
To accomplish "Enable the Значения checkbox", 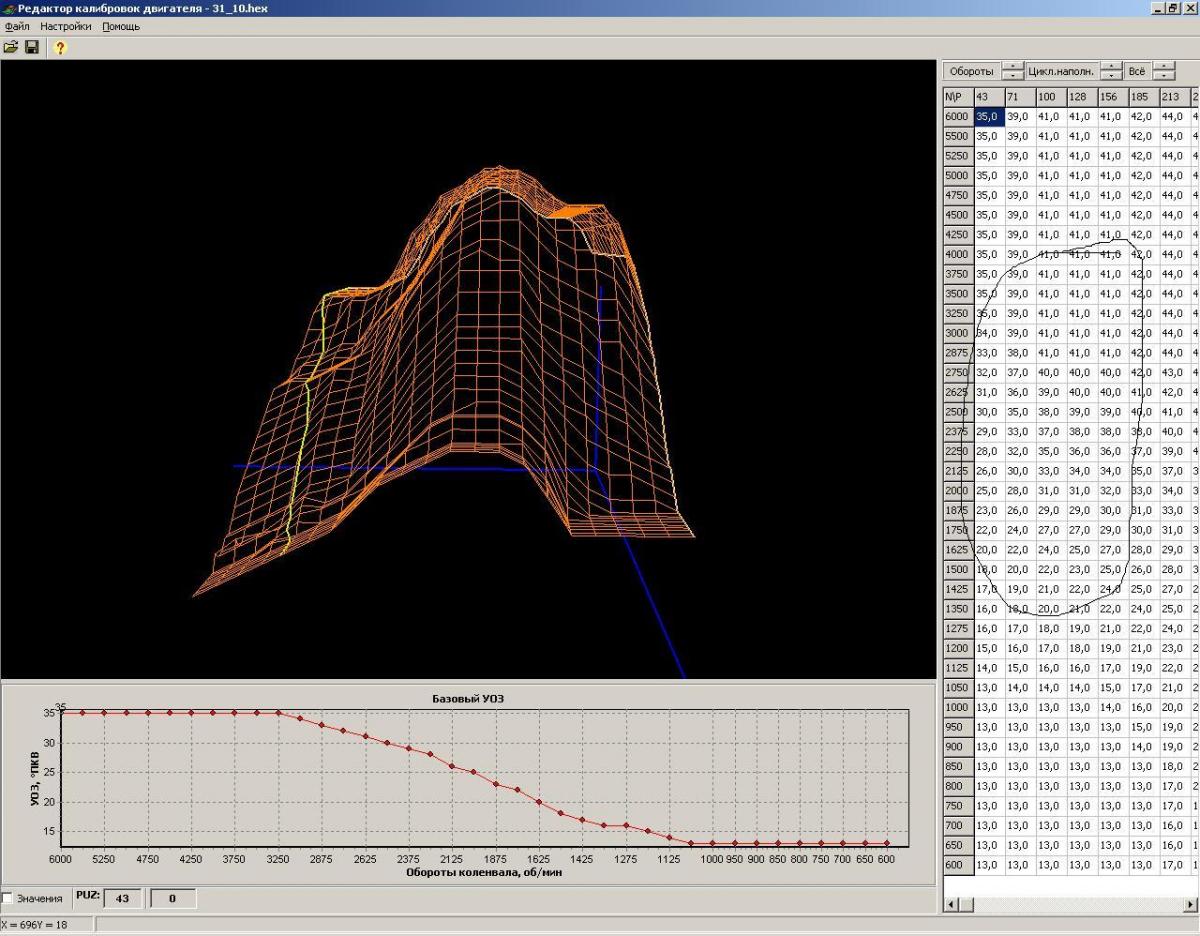I will click(x=9, y=898).
